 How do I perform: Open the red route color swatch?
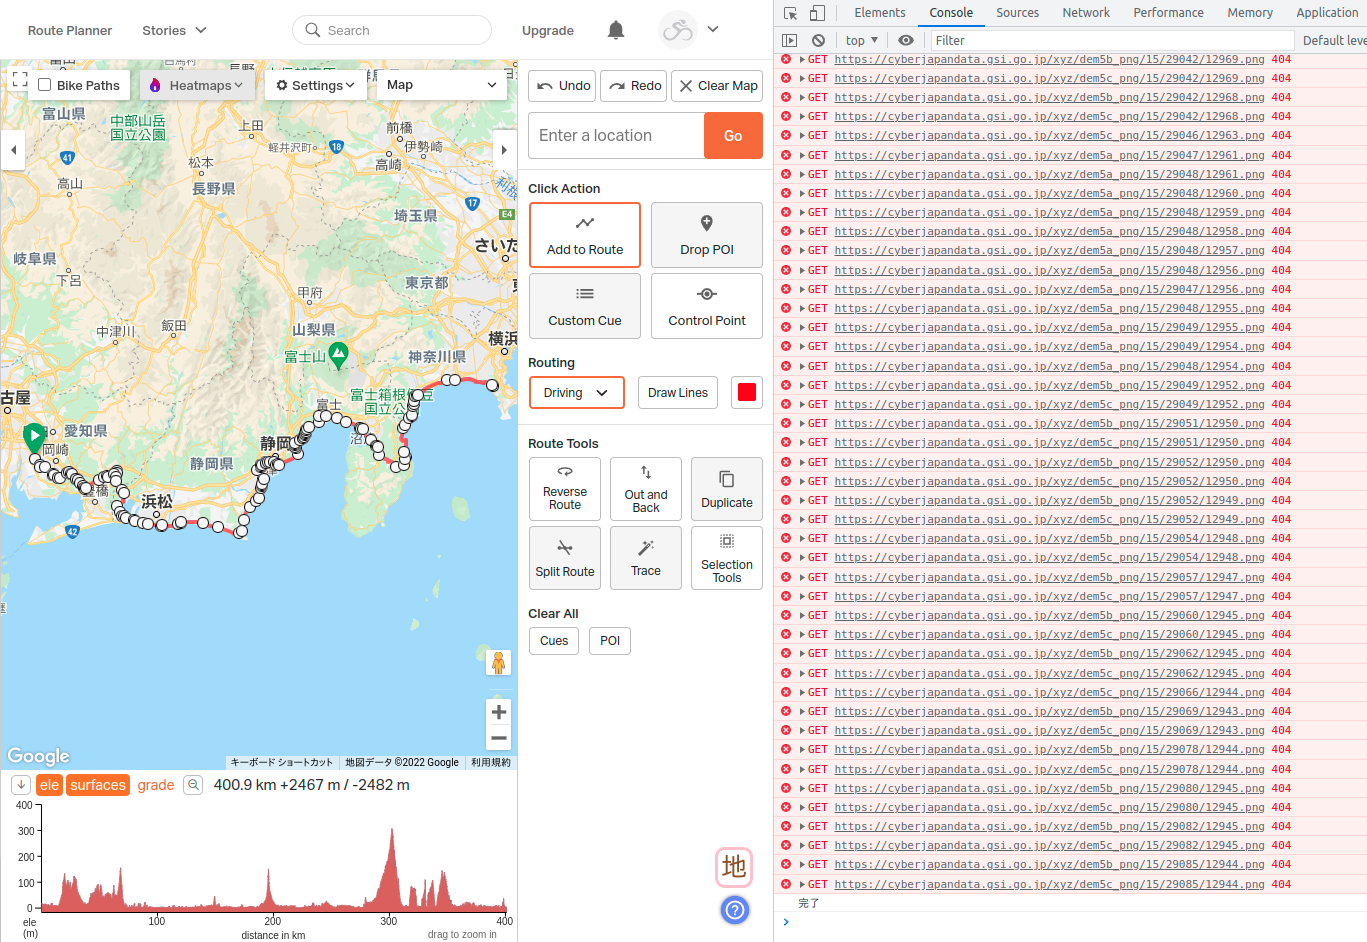tap(747, 393)
